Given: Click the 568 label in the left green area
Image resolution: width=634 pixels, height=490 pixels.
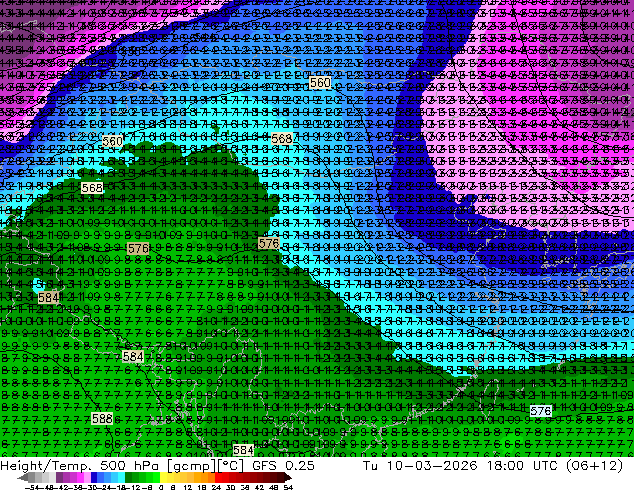Looking at the screenshot, I should pyautogui.click(x=92, y=188).
